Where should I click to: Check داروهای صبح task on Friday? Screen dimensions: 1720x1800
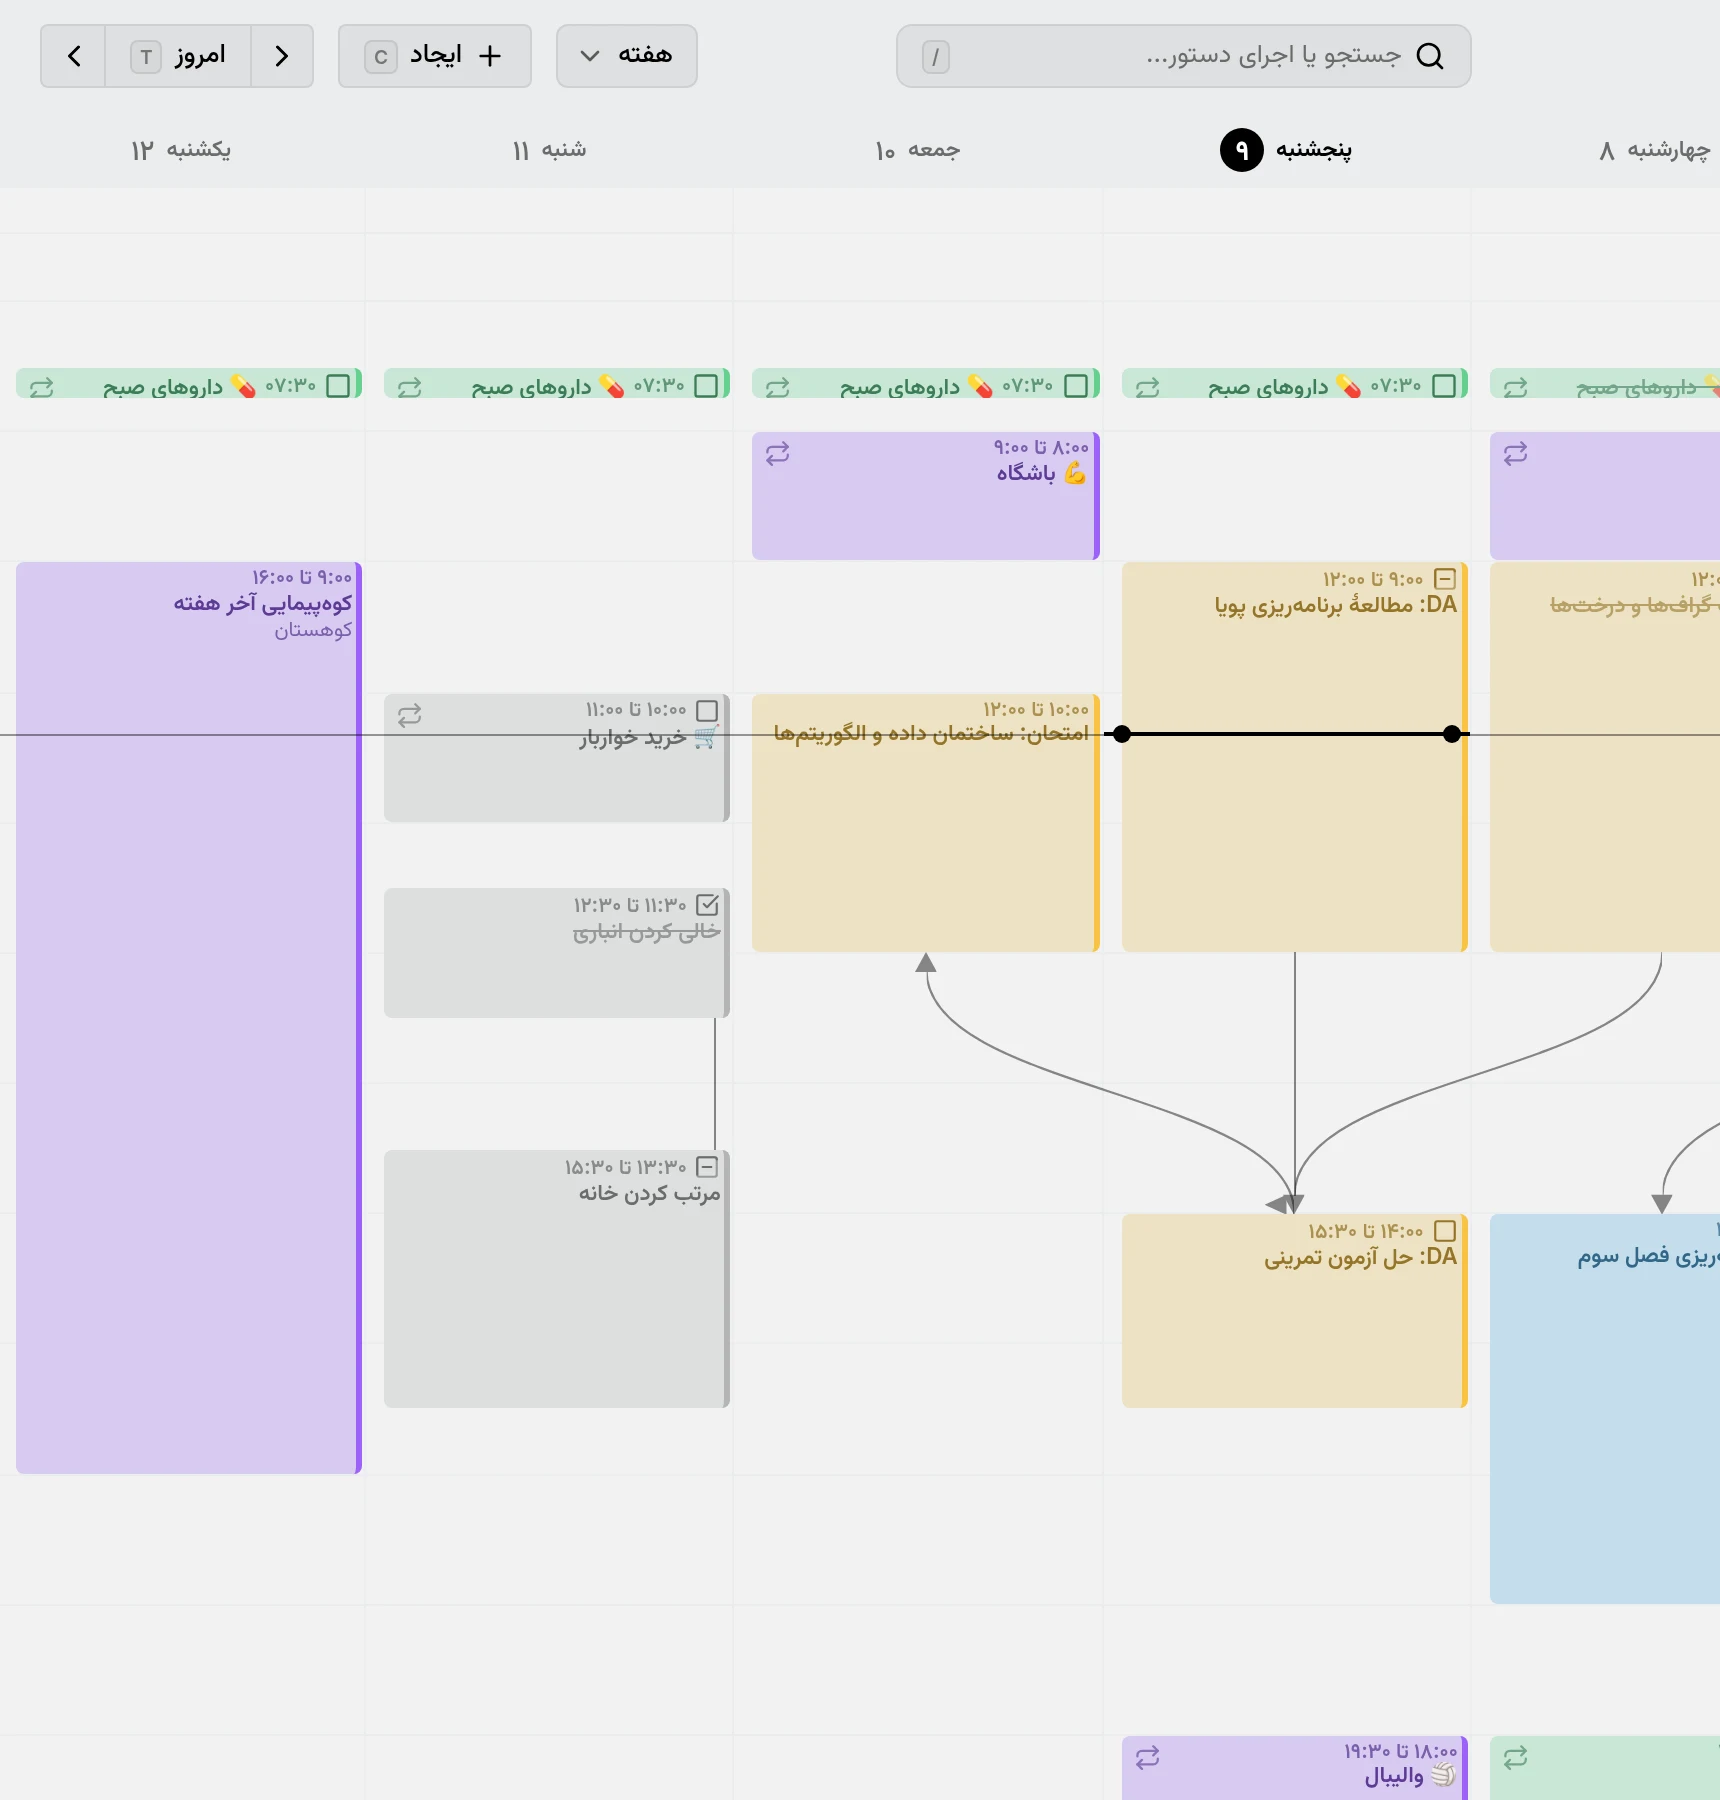(1077, 385)
